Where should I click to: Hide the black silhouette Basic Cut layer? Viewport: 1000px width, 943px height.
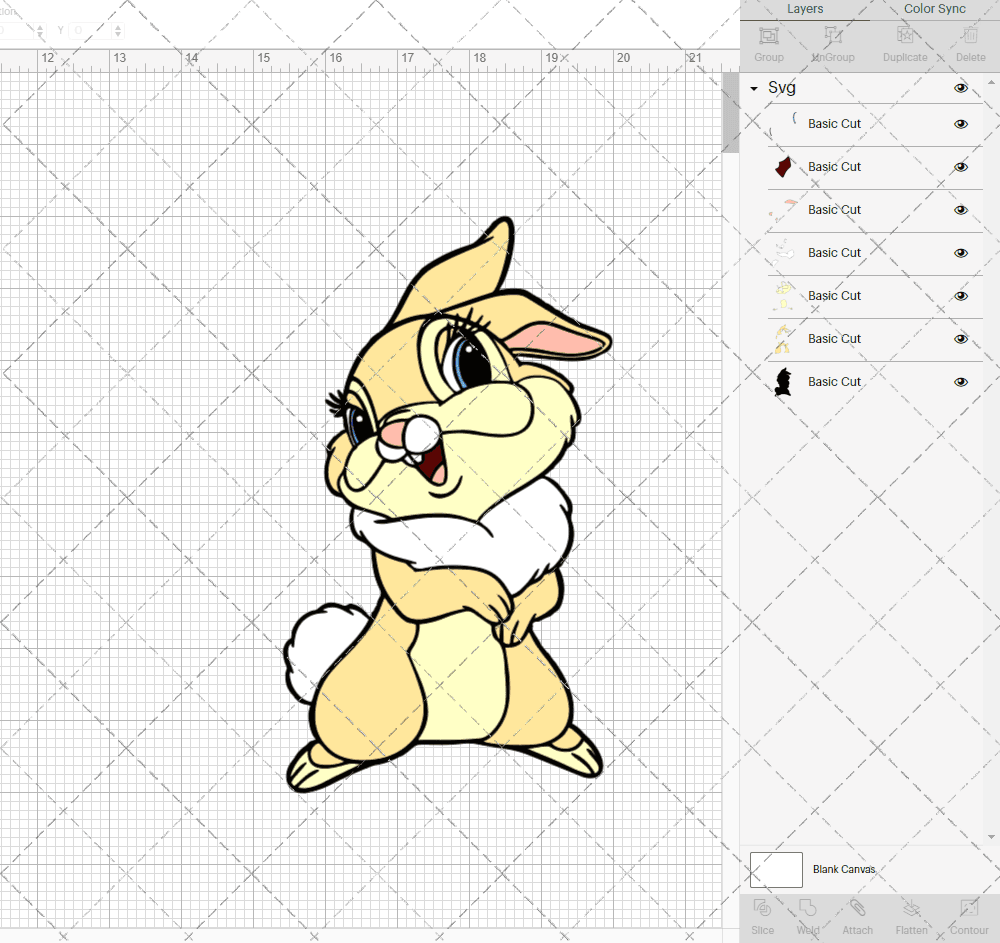(960, 382)
